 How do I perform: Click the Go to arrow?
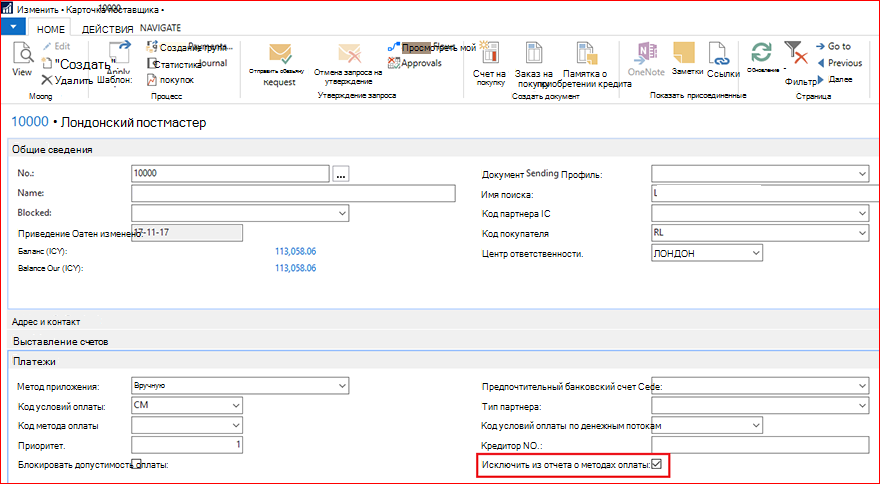[x=821, y=46]
